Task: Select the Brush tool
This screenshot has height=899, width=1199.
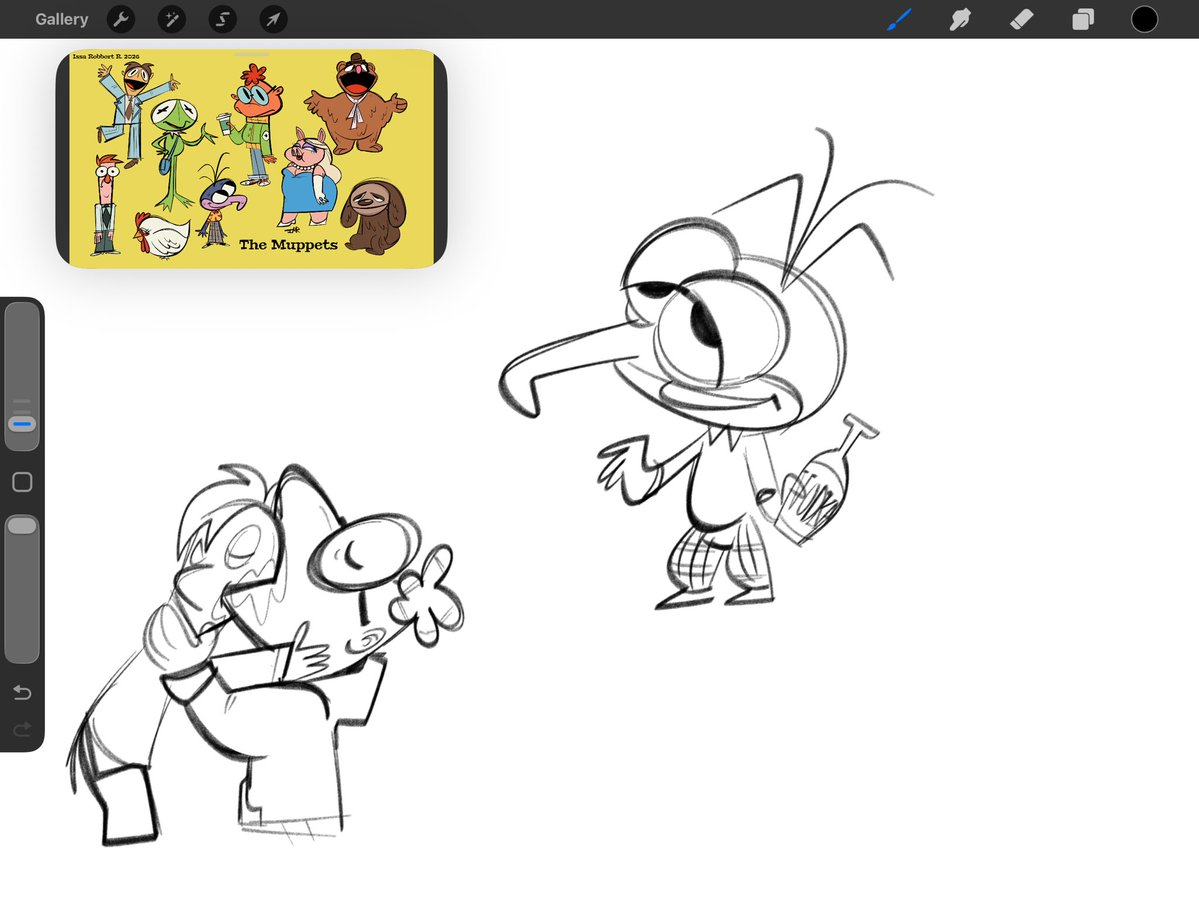Action: pos(899,19)
